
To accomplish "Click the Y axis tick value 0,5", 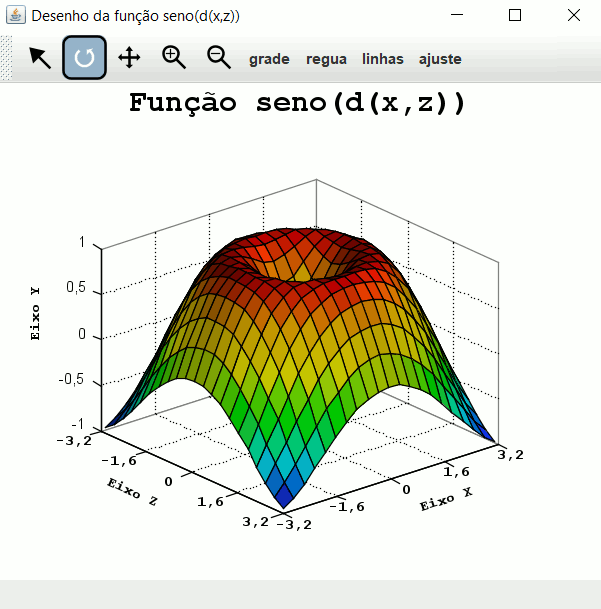I will (76, 287).
